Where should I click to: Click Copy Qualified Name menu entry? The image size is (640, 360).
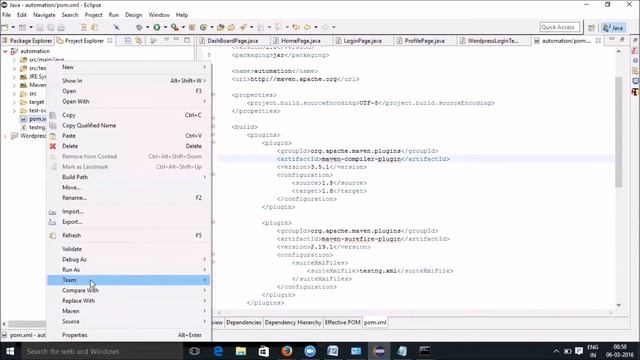tap(129, 125)
